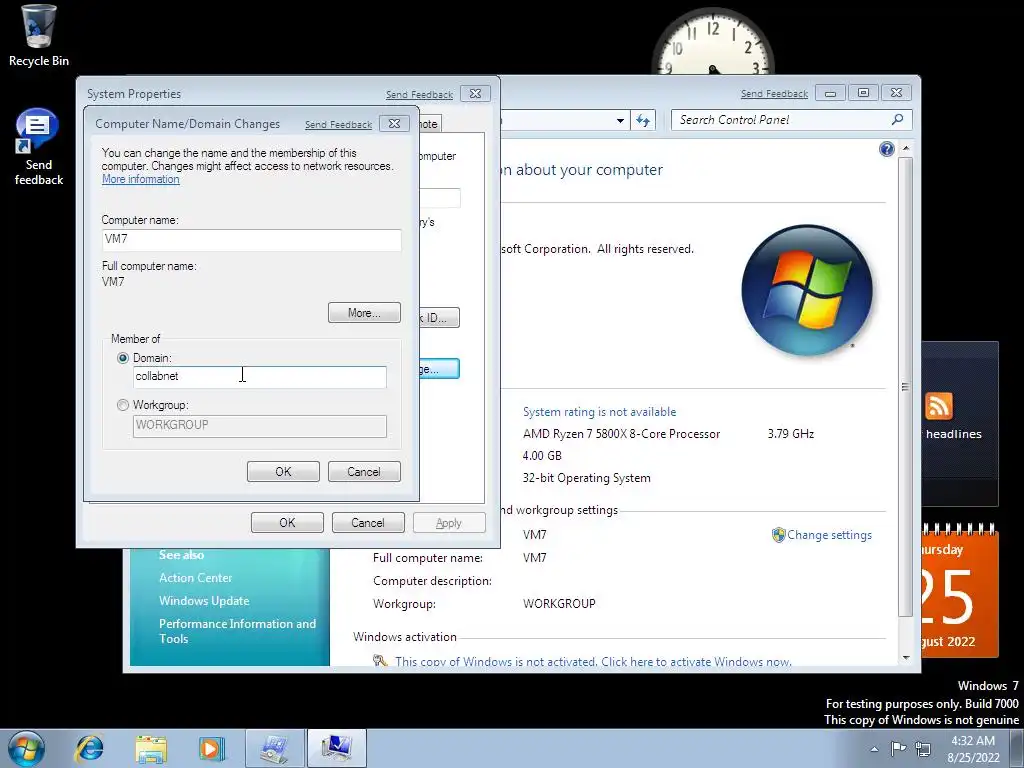Click Cancel in System Properties dialog
This screenshot has width=1024, height=768.
coord(368,522)
